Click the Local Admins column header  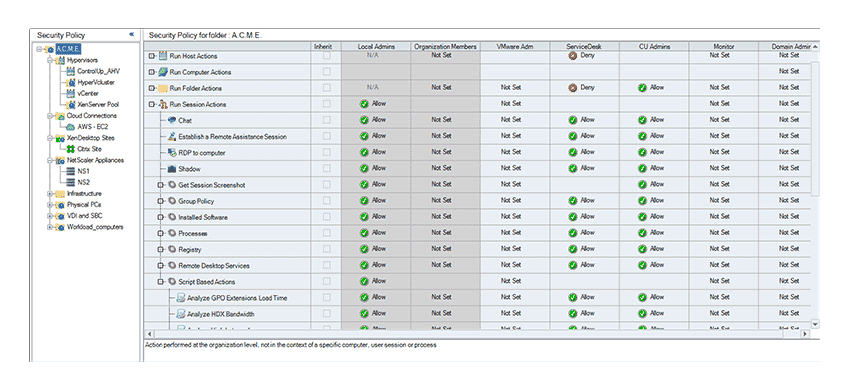pyautogui.click(x=376, y=47)
